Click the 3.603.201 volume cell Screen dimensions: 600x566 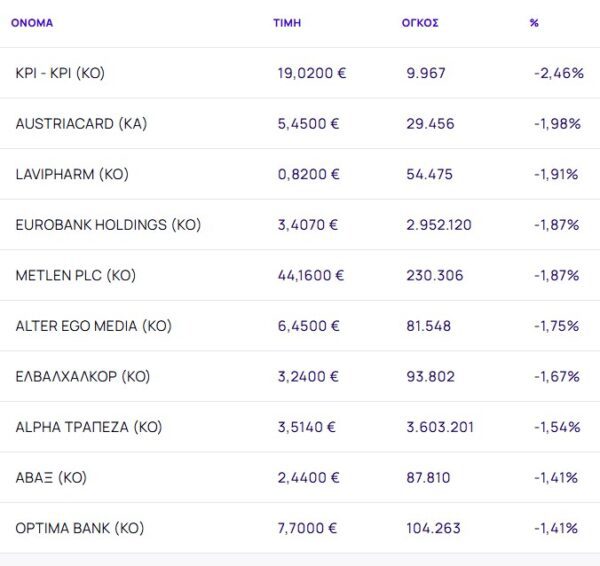(439, 427)
